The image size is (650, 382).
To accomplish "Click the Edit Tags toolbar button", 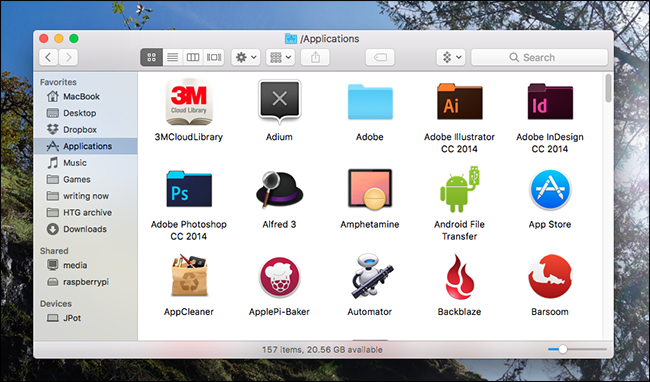I will point(380,57).
